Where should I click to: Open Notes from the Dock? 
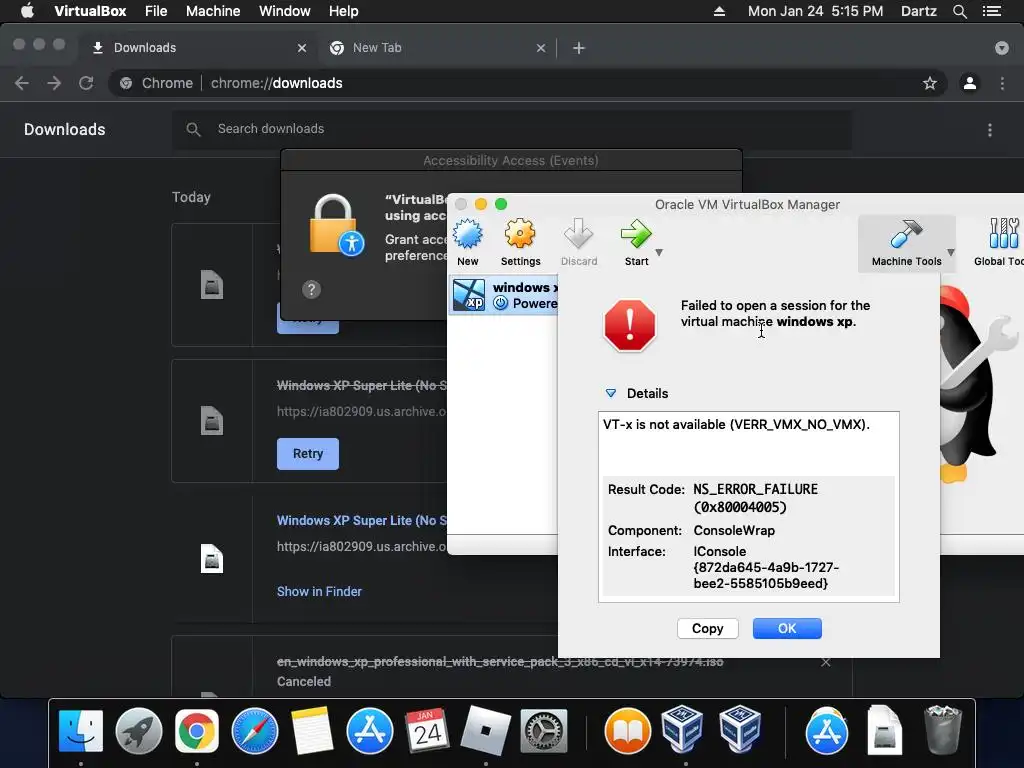click(x=312, y=731)
